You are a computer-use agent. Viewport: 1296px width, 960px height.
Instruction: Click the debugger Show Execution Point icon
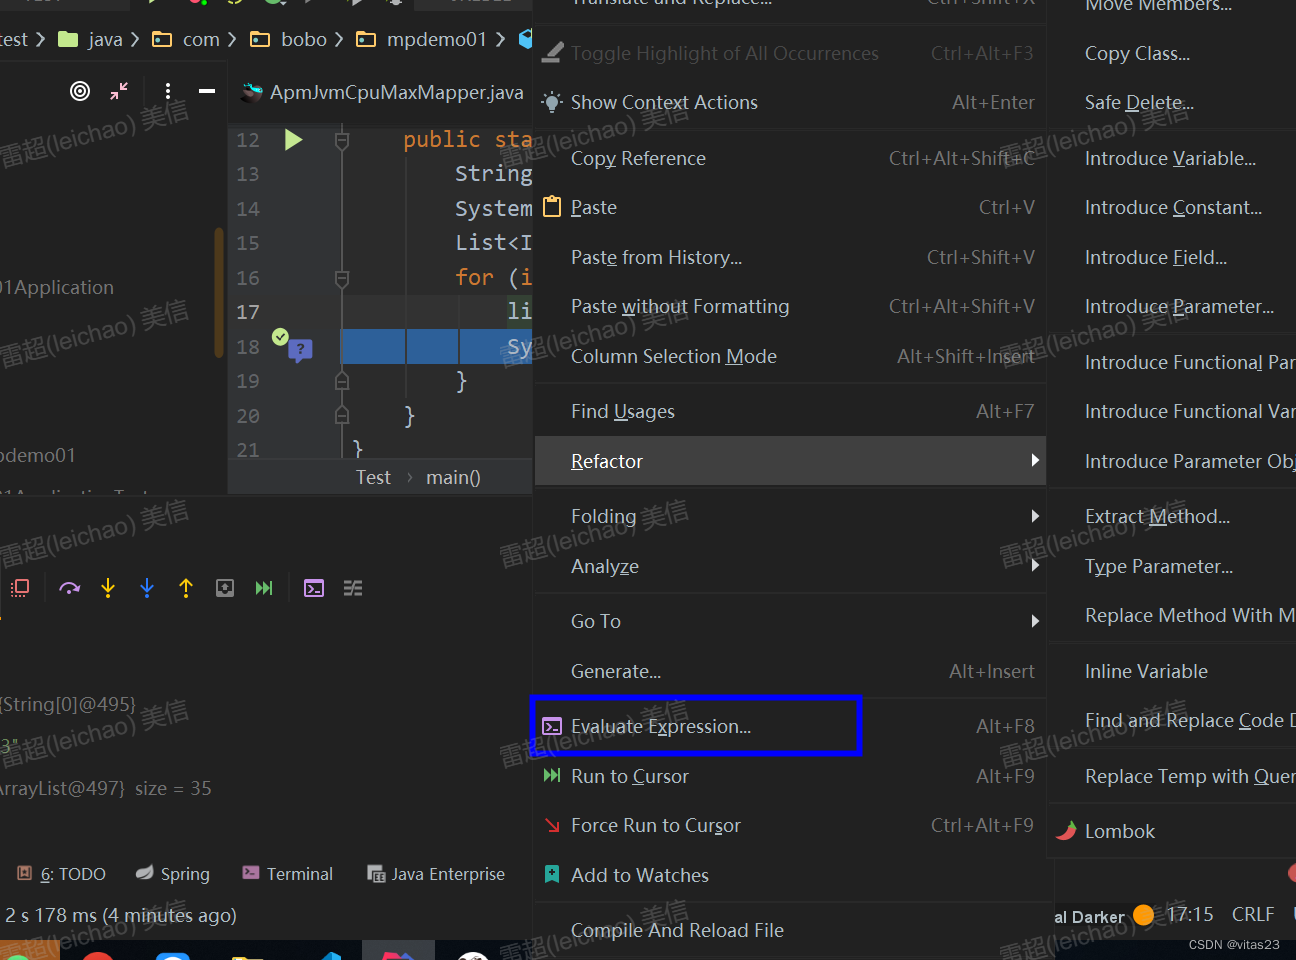point(20,588)
